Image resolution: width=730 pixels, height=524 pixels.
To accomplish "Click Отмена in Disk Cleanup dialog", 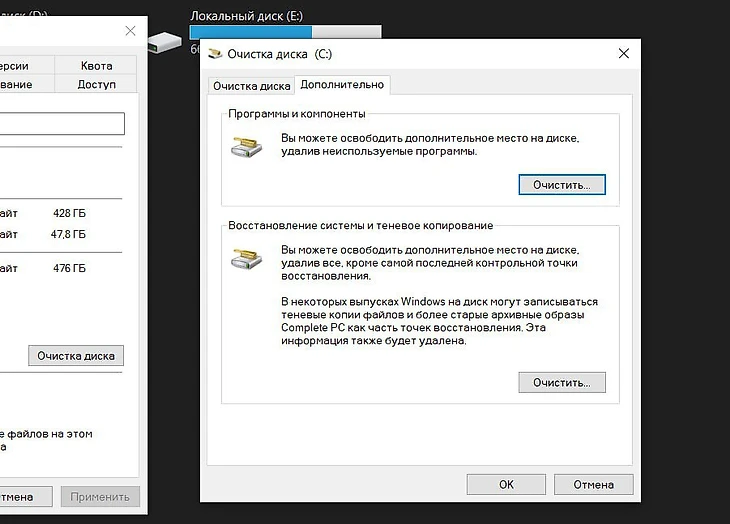I will 593,484.
